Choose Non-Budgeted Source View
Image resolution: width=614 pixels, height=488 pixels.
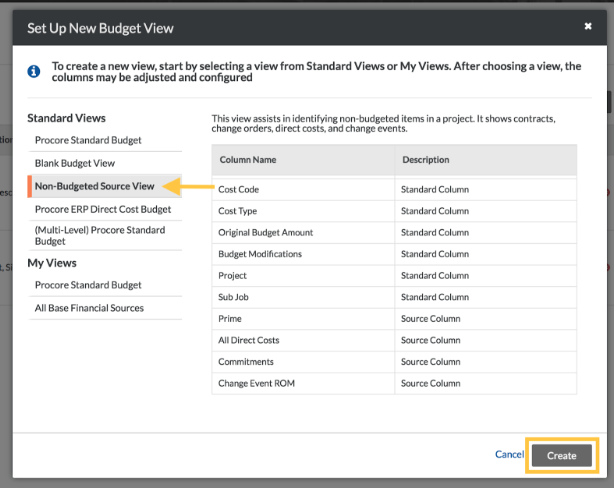pos(105,186)
